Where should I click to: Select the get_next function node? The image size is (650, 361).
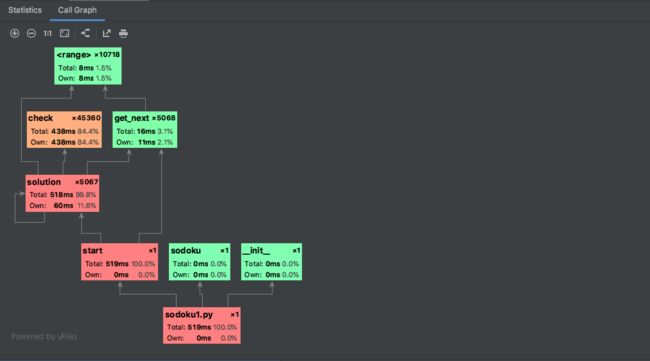click(x=145, y=129)
